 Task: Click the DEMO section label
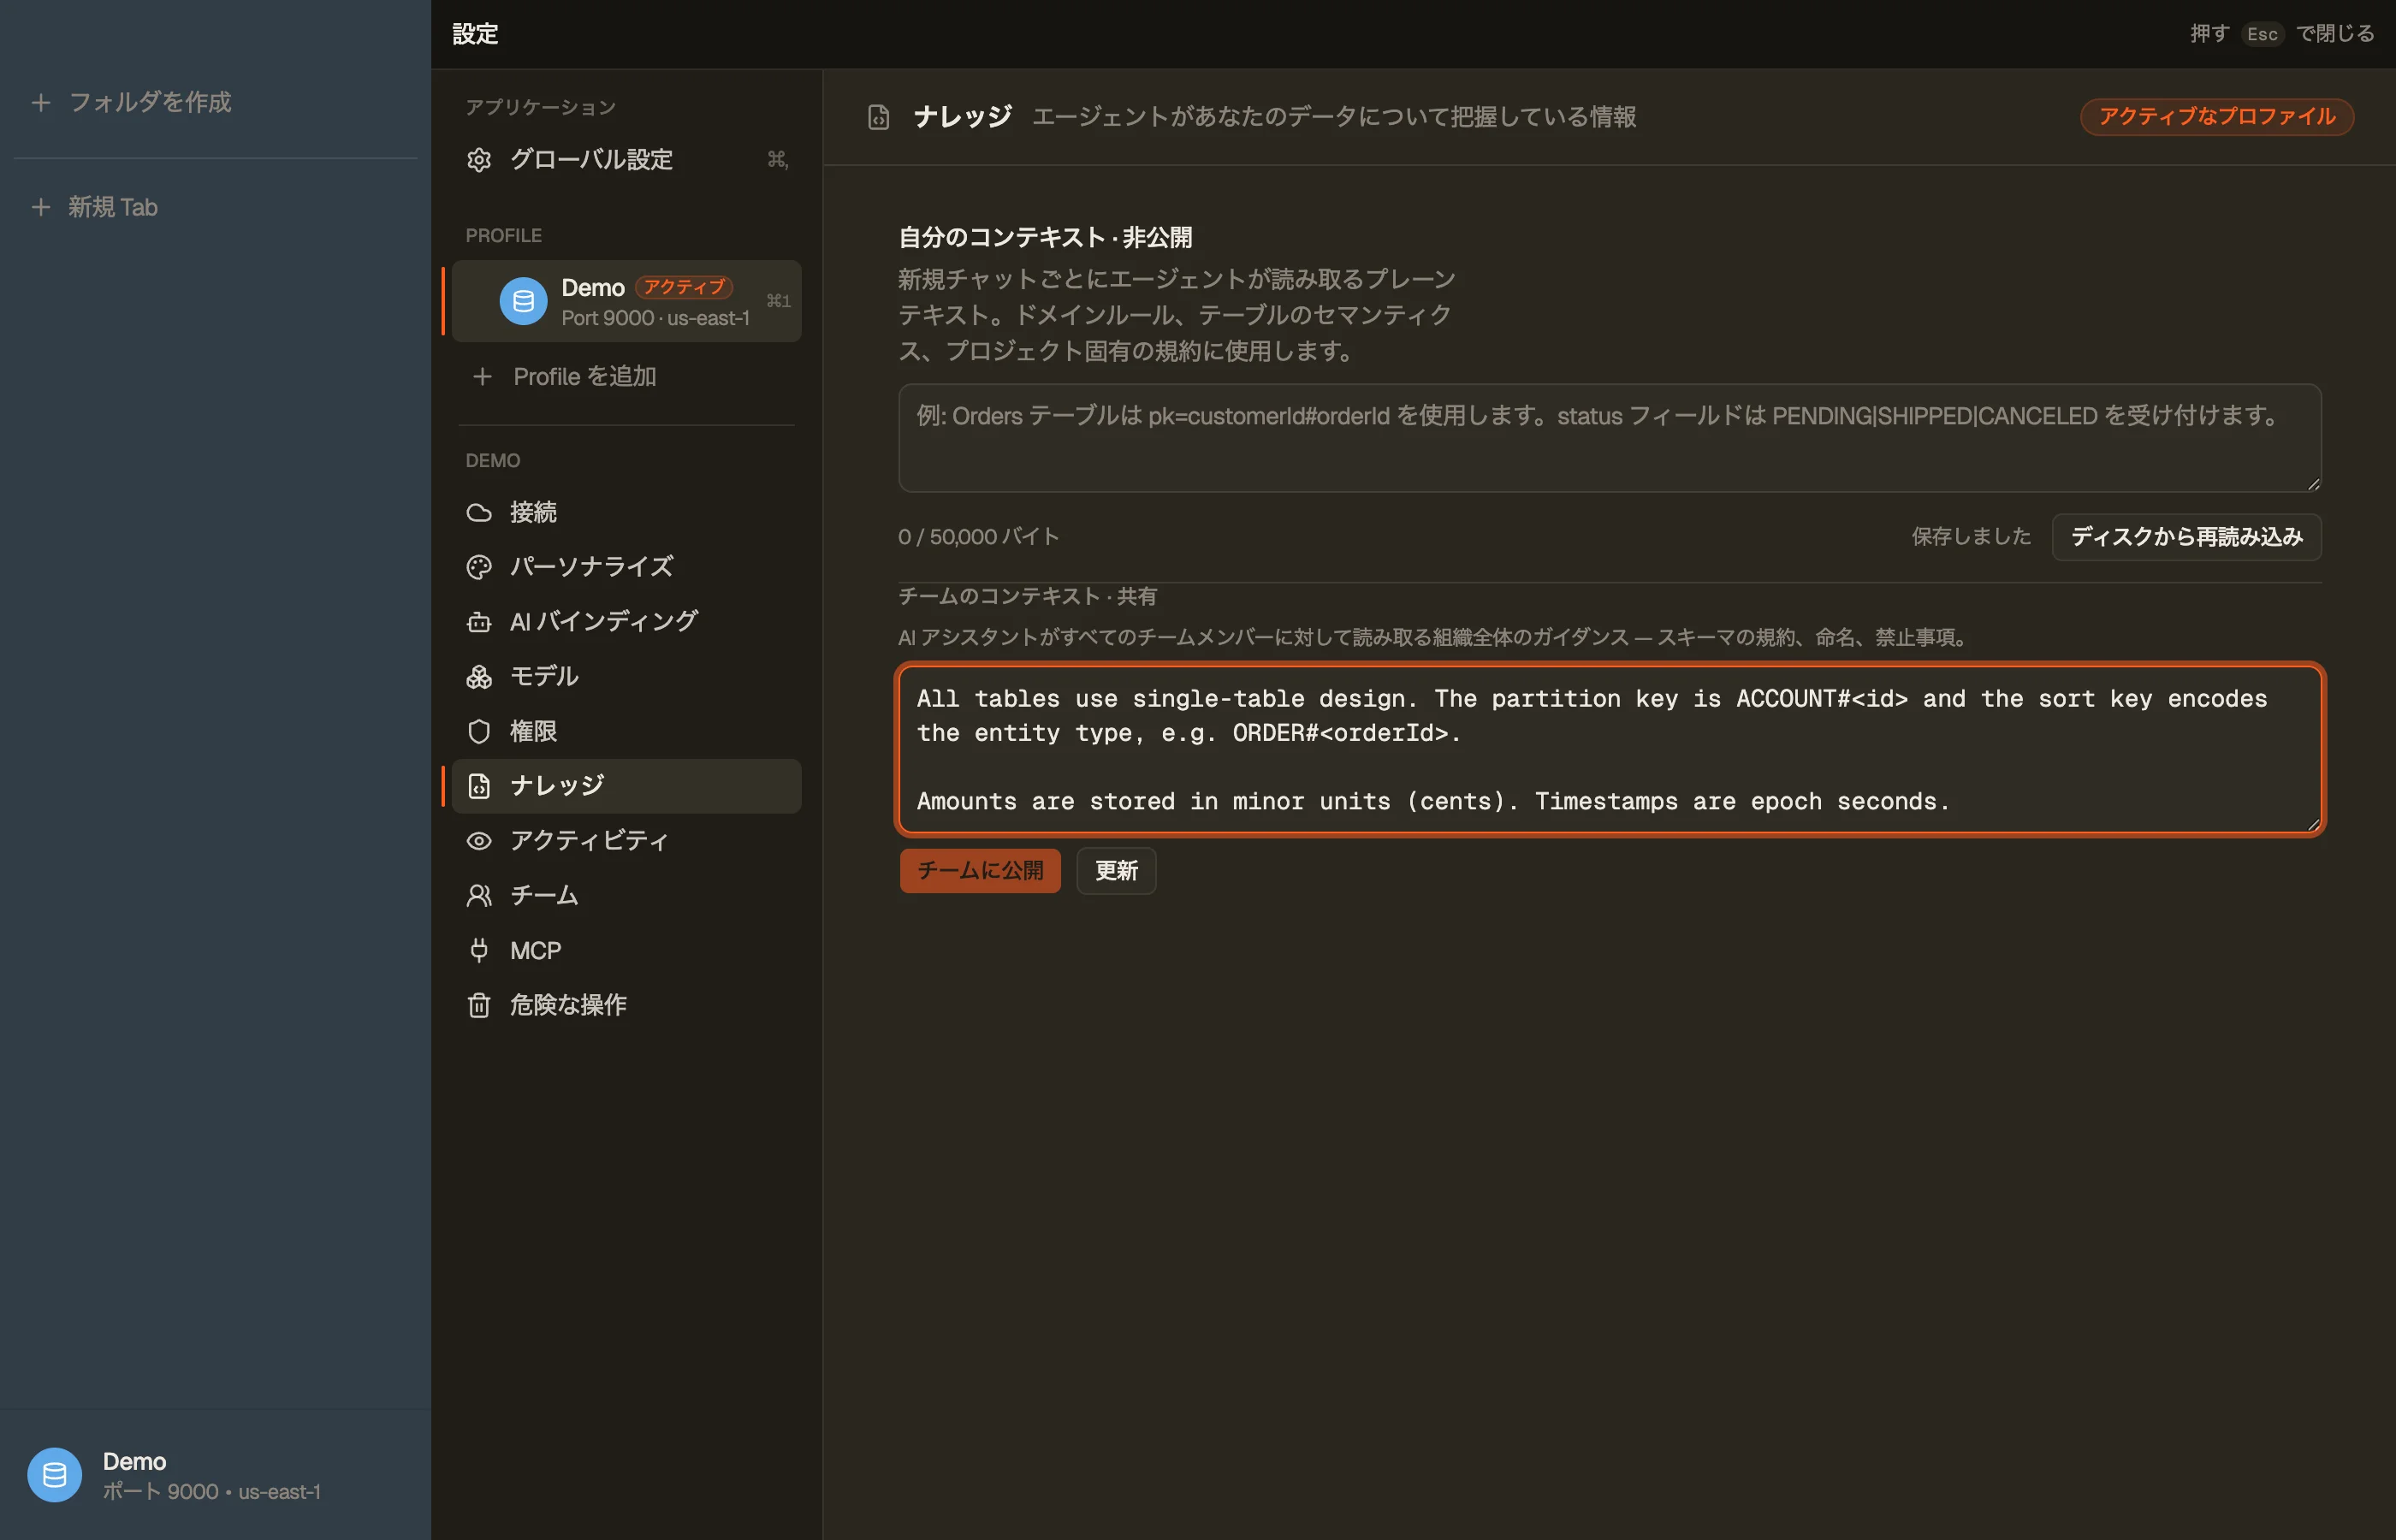coord(492,461)
